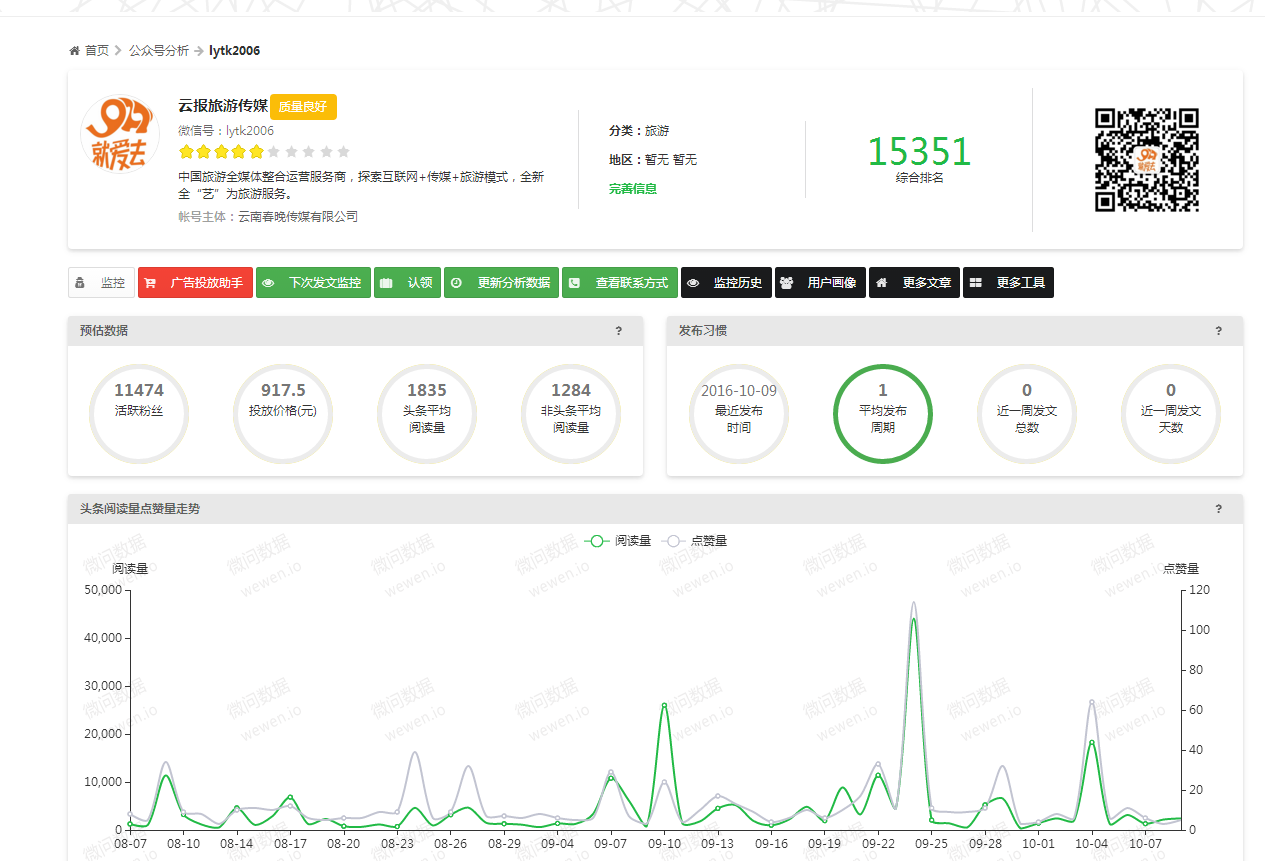The width and height of the screenshot is (1265, 861).
Task: Click the 下次发文监控 button
Action: tap(314, 282)
